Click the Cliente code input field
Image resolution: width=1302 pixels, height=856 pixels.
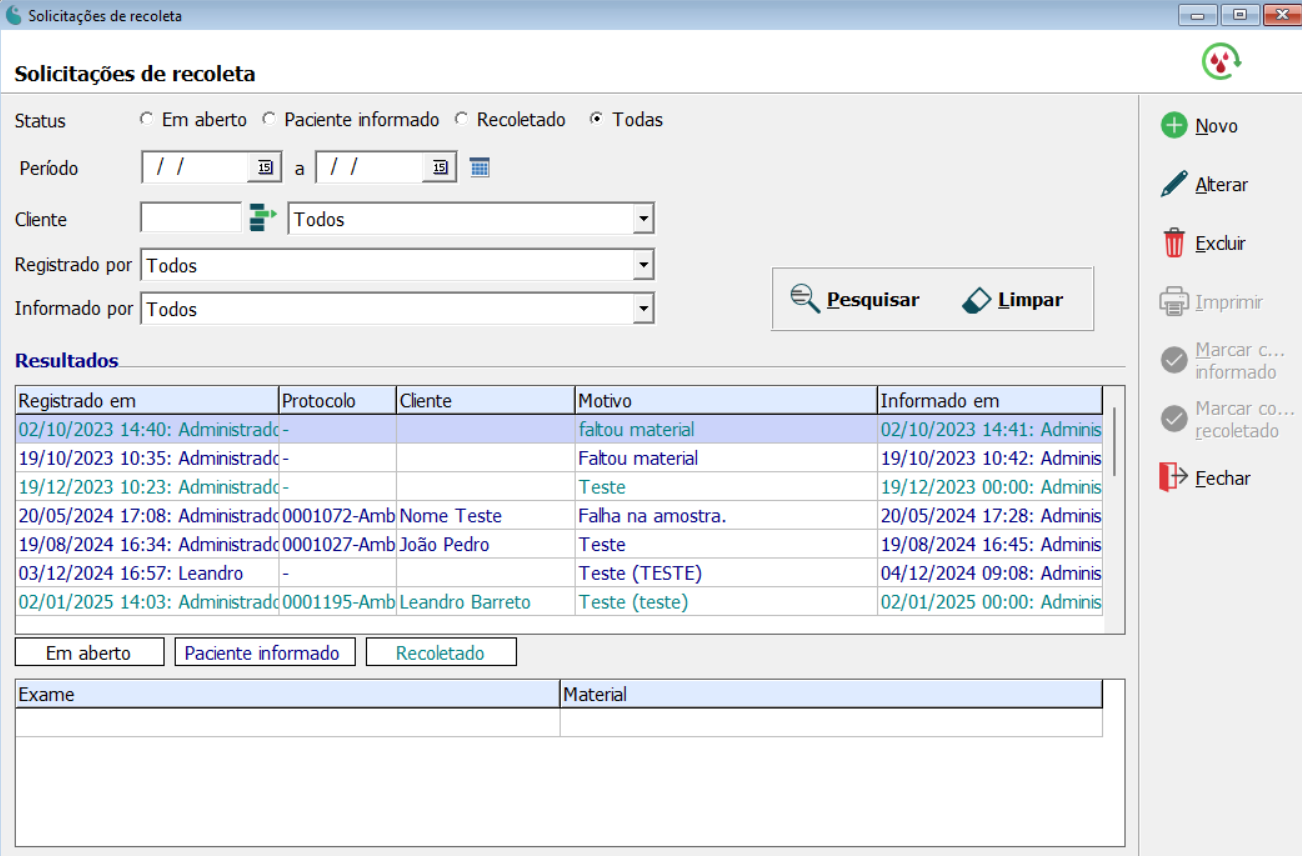pos(191,218)
